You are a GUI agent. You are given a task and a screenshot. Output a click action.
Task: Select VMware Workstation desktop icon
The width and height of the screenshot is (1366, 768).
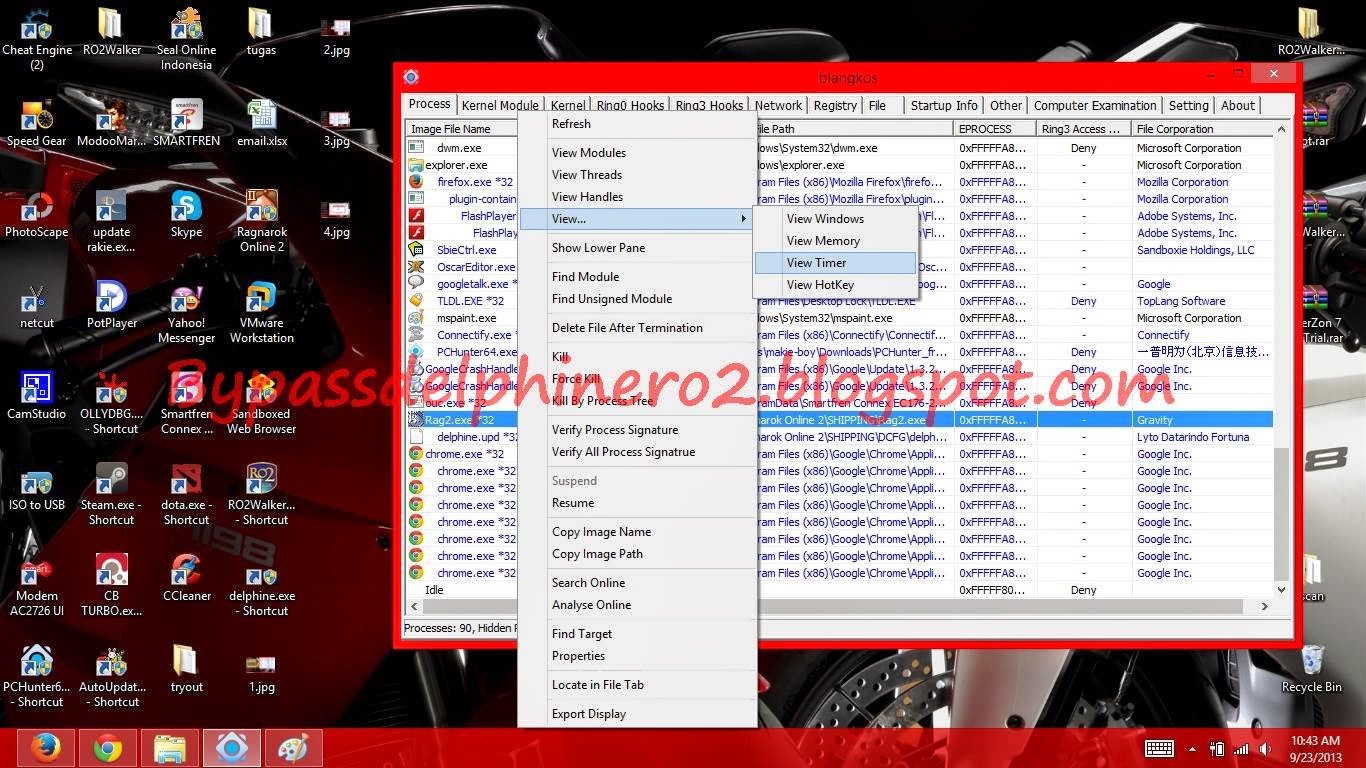(x=261, y=313)
